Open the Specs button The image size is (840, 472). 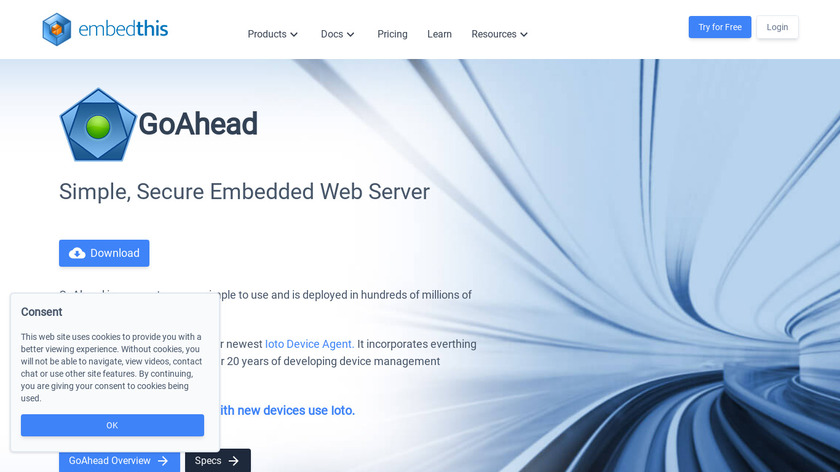pyautogui.click(x=218, y=461)
